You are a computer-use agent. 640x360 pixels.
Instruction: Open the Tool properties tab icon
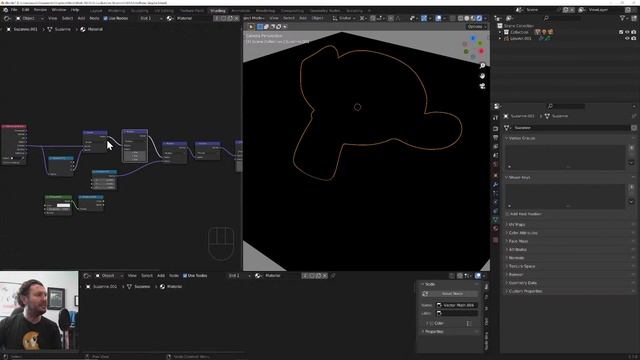496,118
